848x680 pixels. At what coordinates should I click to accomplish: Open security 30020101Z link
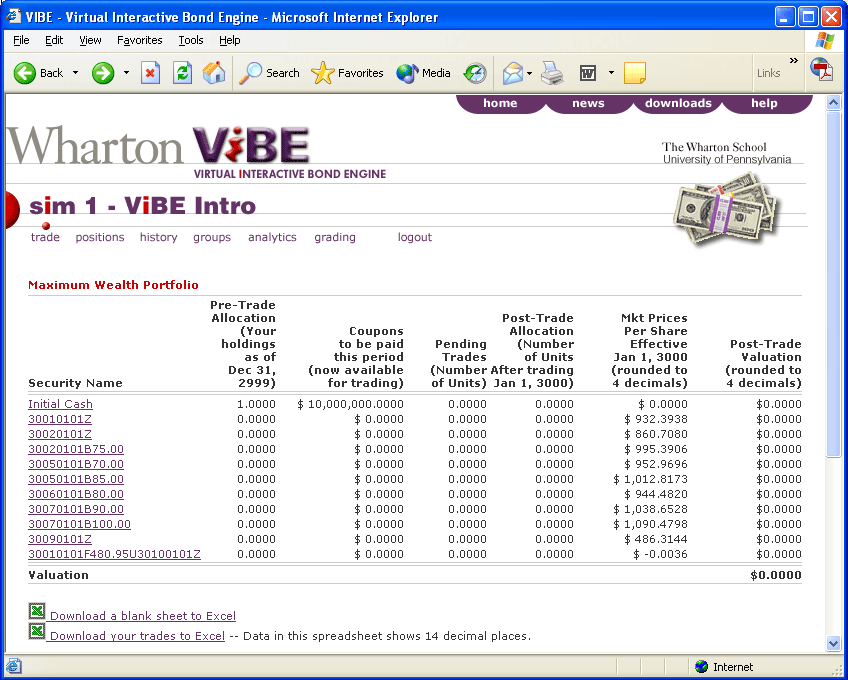[60, 434]
